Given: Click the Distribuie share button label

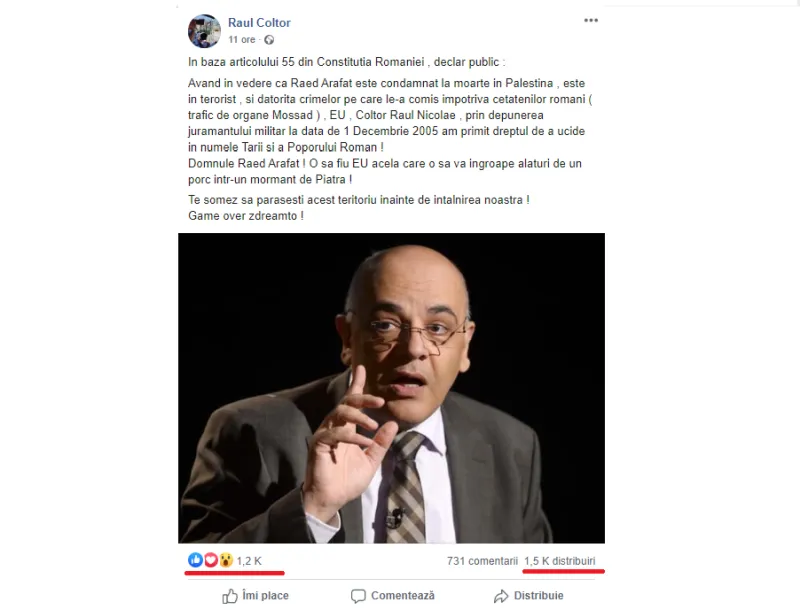Looking at the screenshot, I should (538, 596).
